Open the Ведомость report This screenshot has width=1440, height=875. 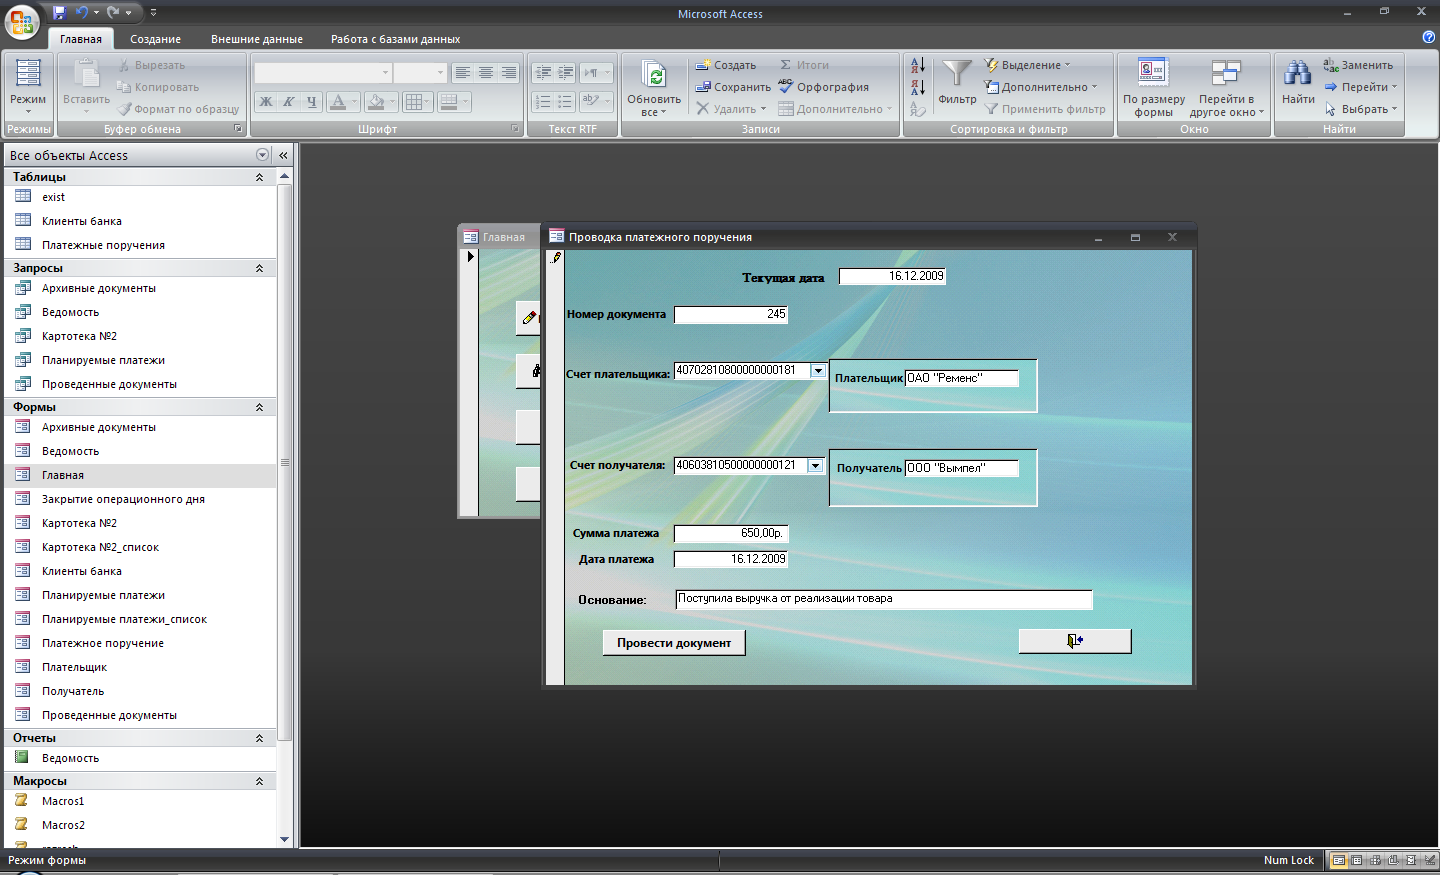click(x=70, y=758)
